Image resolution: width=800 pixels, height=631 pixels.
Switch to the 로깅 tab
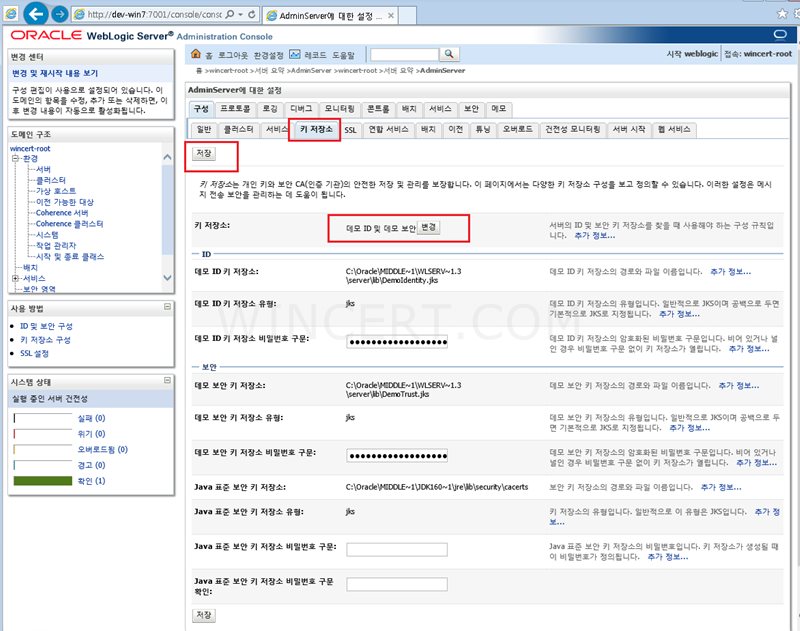click(x=270, y=109)
